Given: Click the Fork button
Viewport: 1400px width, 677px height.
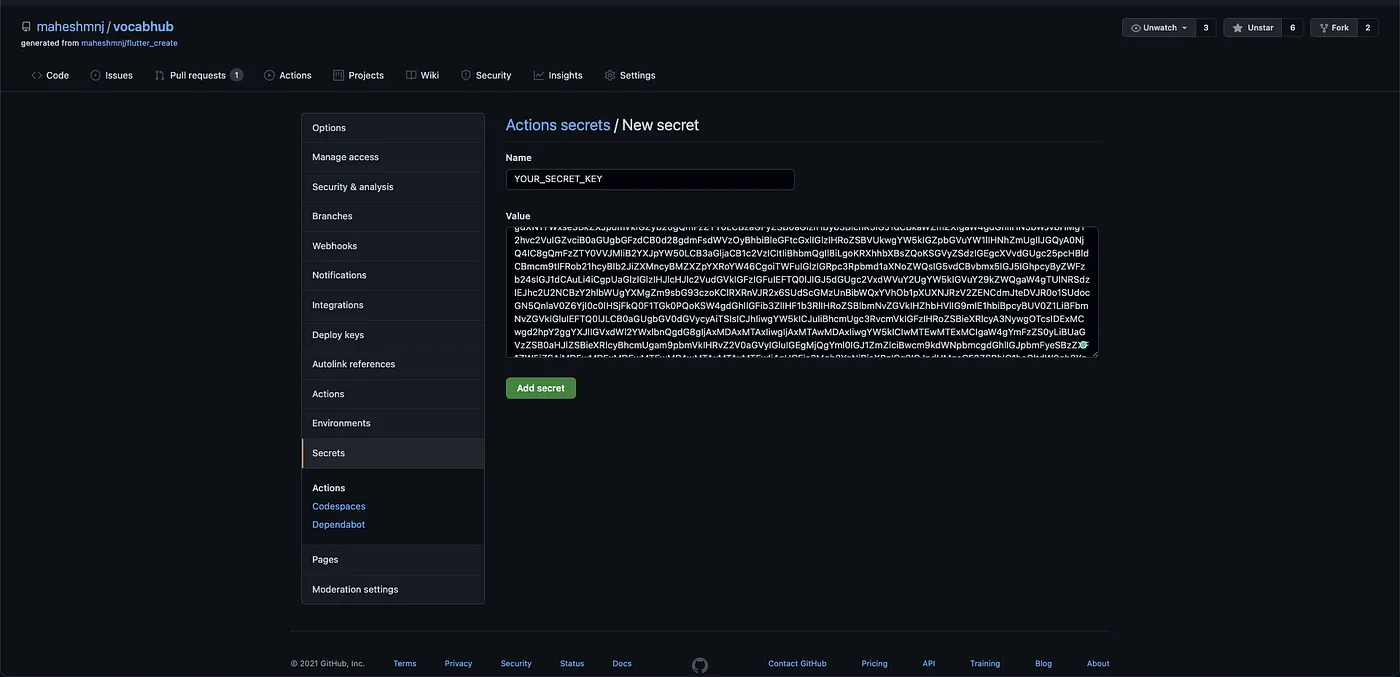Looking at the screenshot, I should 1334,28.
